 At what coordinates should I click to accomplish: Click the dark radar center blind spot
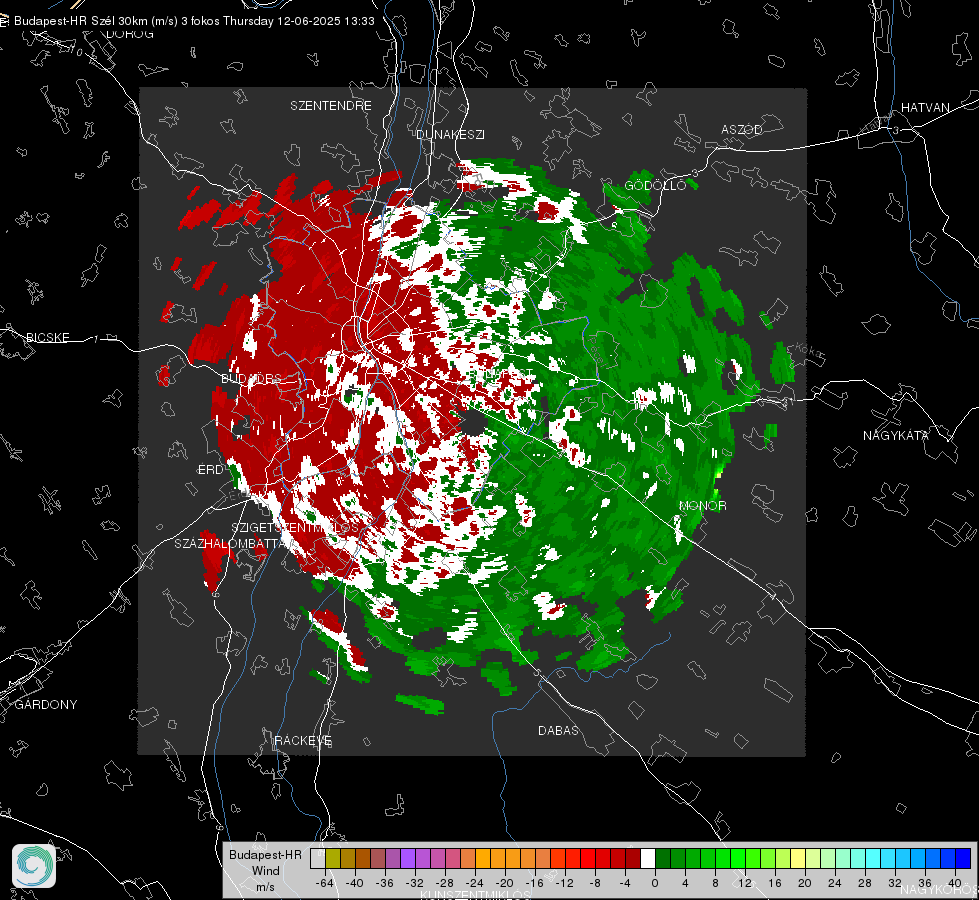pos(475,423)
